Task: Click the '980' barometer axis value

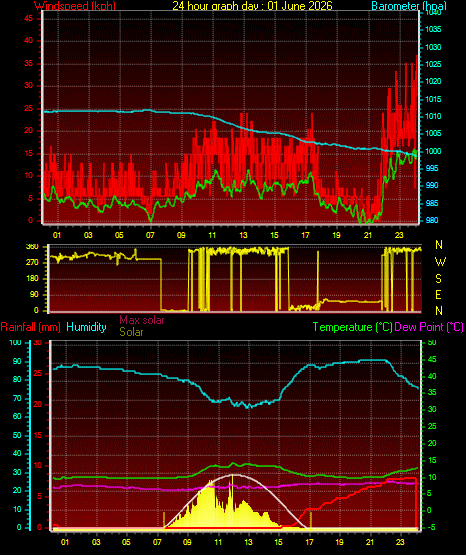Action: (x=431, y=220)
